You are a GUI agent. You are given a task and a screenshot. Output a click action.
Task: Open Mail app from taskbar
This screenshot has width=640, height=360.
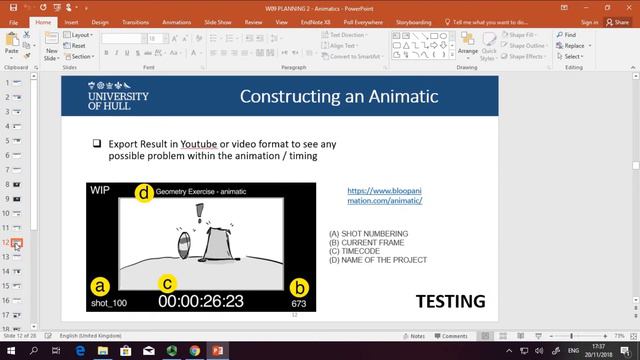pos(149,351)
